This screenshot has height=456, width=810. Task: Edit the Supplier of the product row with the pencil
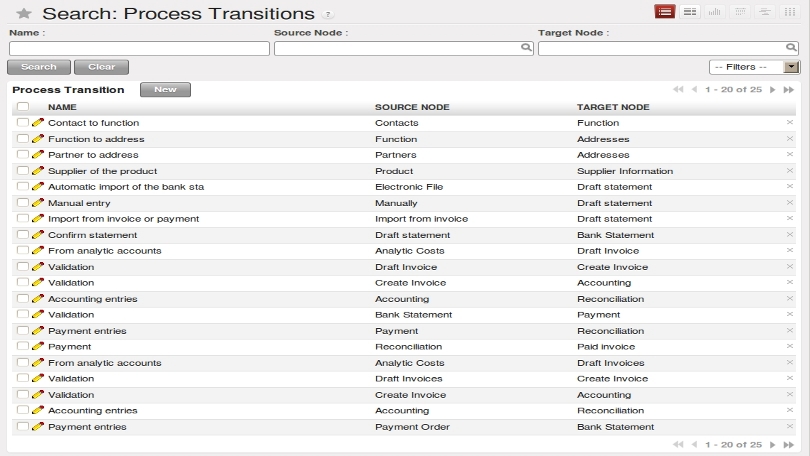[x=38, y=170]
